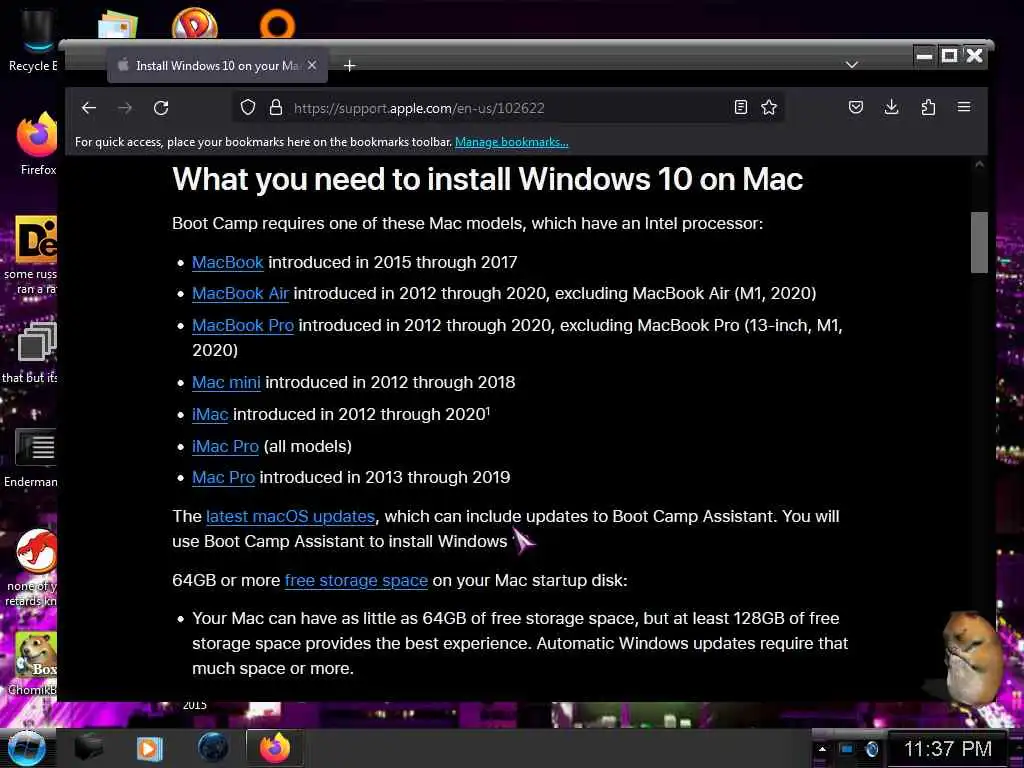Click the page heading 'What you need to install Windows 10 on Mac'
1024x768 pixels.
click(x=487, y=179)
